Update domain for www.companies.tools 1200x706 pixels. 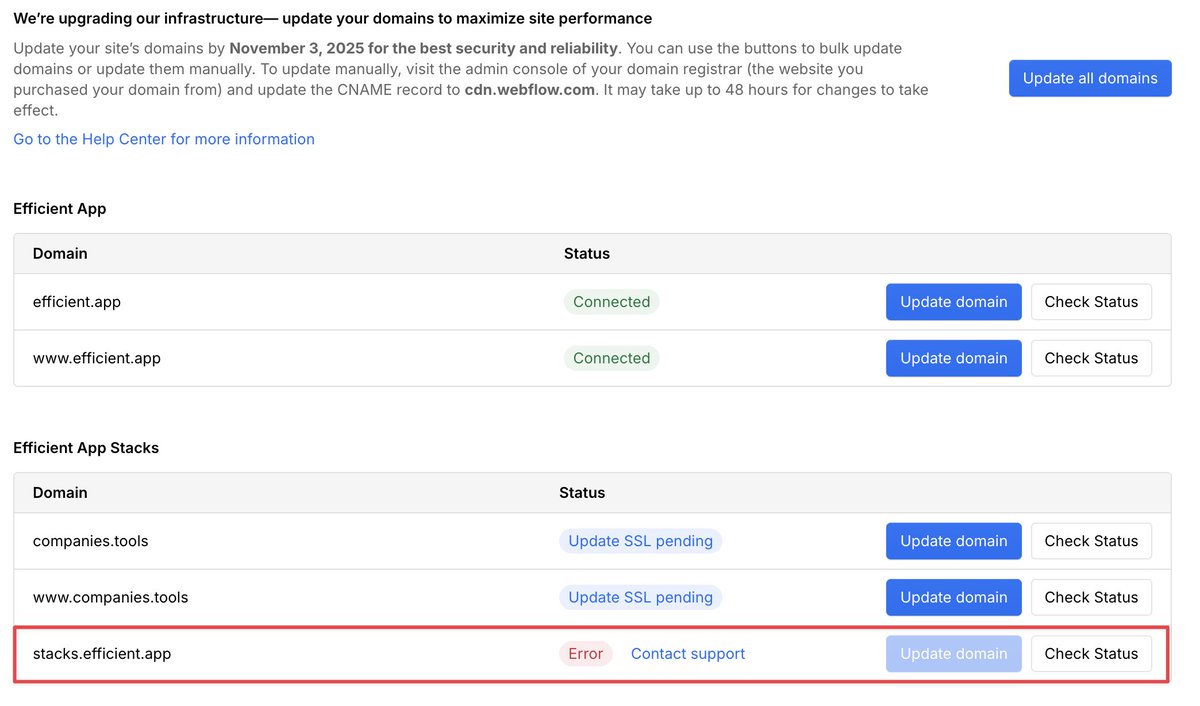954,597
